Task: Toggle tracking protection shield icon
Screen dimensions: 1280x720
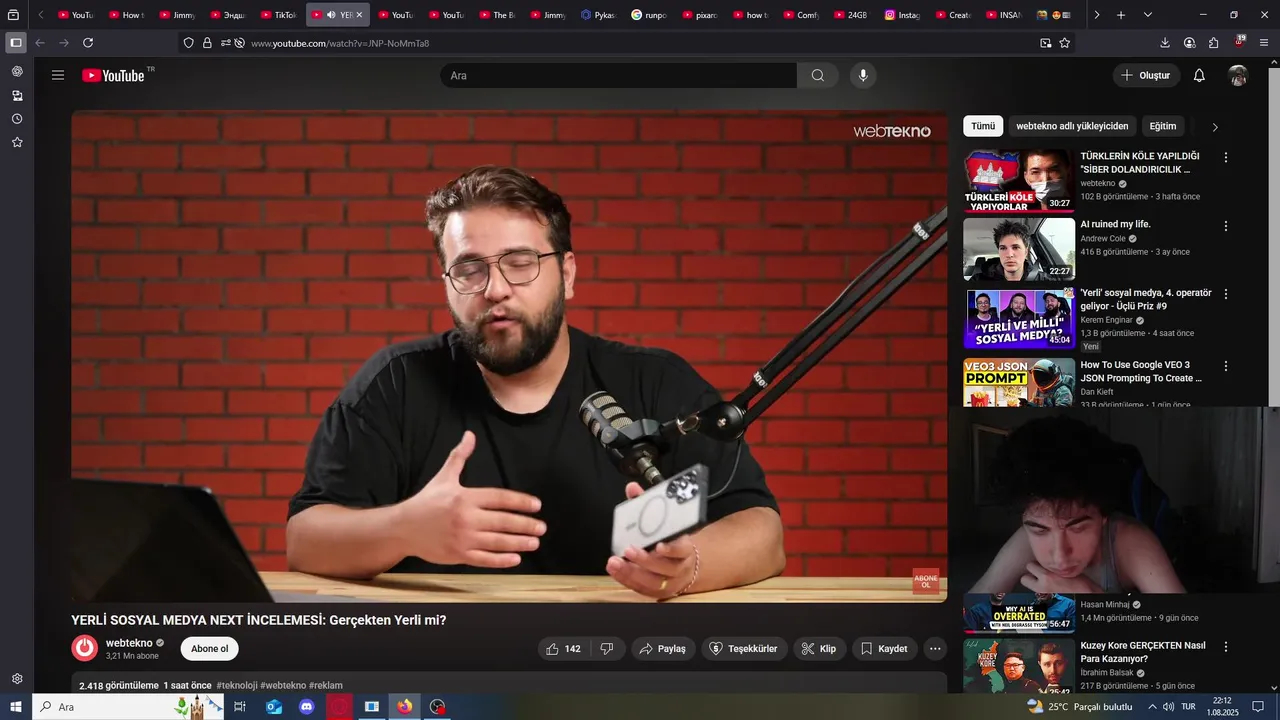Action: point(189,43)
